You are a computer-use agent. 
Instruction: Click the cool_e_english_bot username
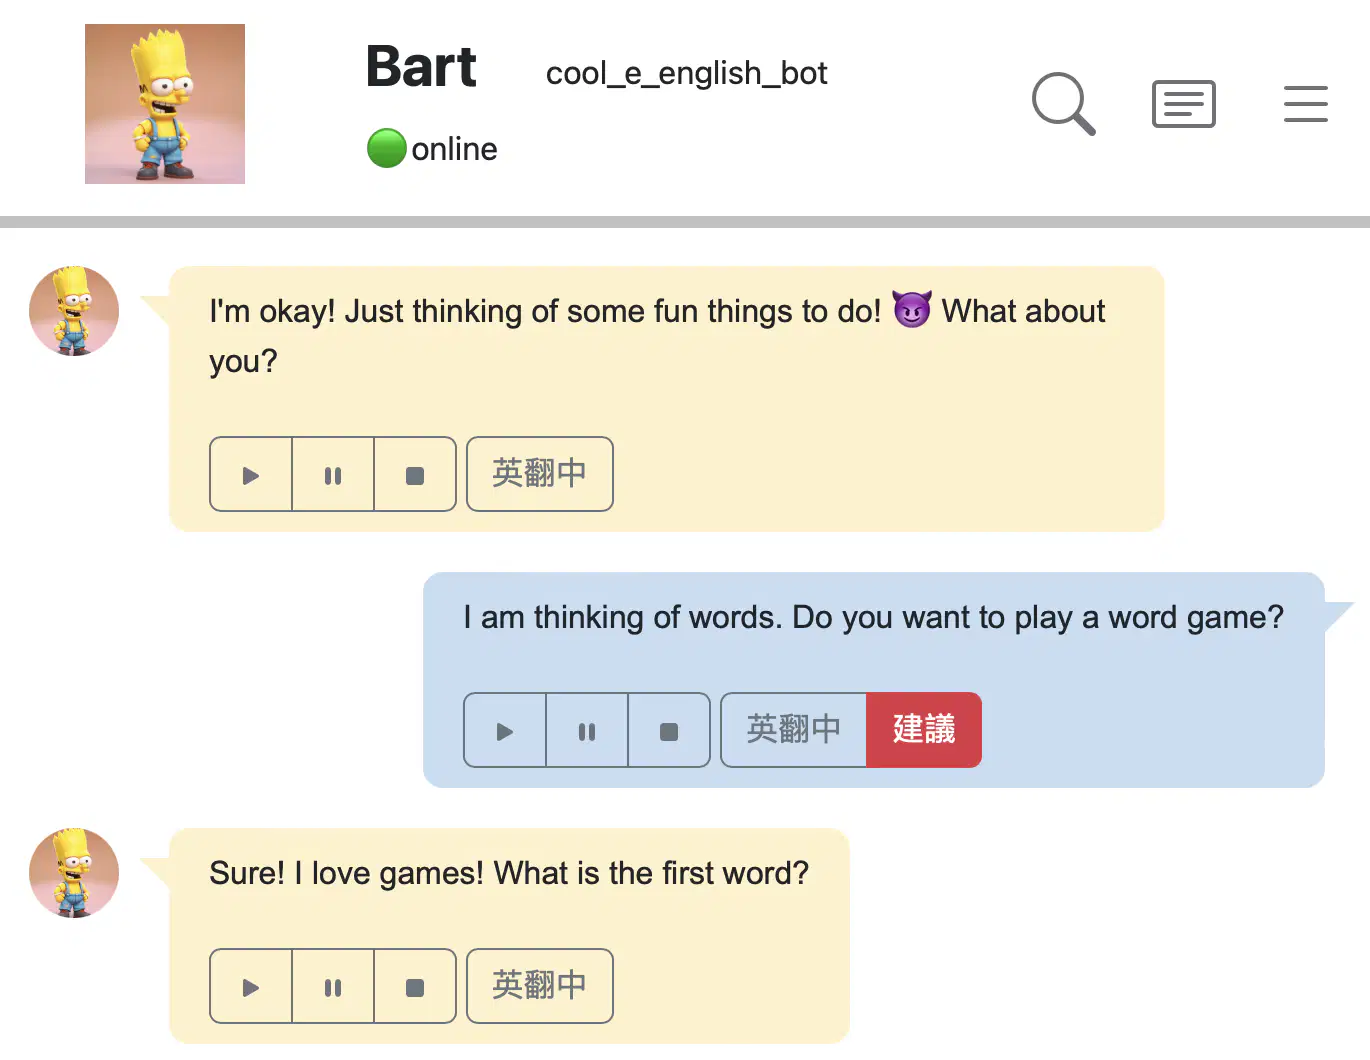pyautogui.click(x=687, y=74)
